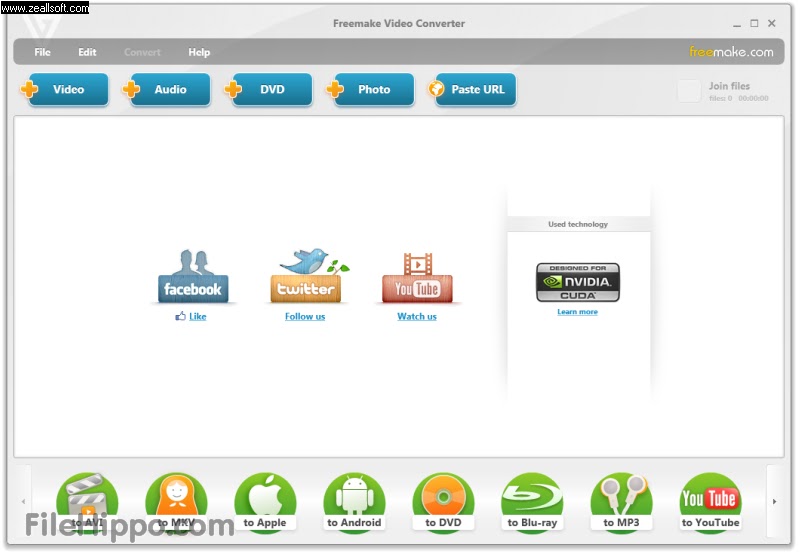The height and width of the screenshot is (555, 803).
Task: Open the File menu
Action: tap(43, 52)
